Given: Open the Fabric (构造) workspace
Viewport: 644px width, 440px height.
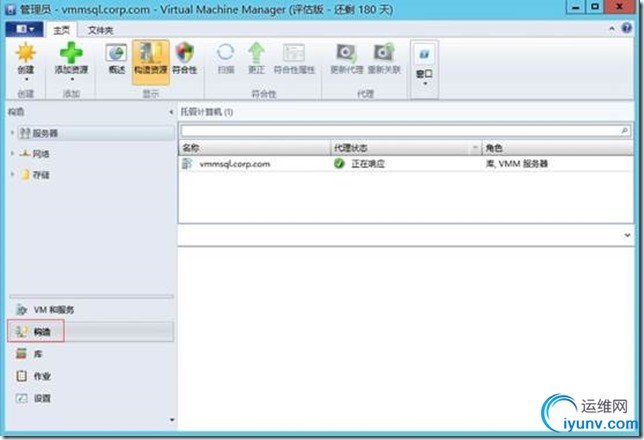Looking at the screenshot, I should [x=90, y=332].
